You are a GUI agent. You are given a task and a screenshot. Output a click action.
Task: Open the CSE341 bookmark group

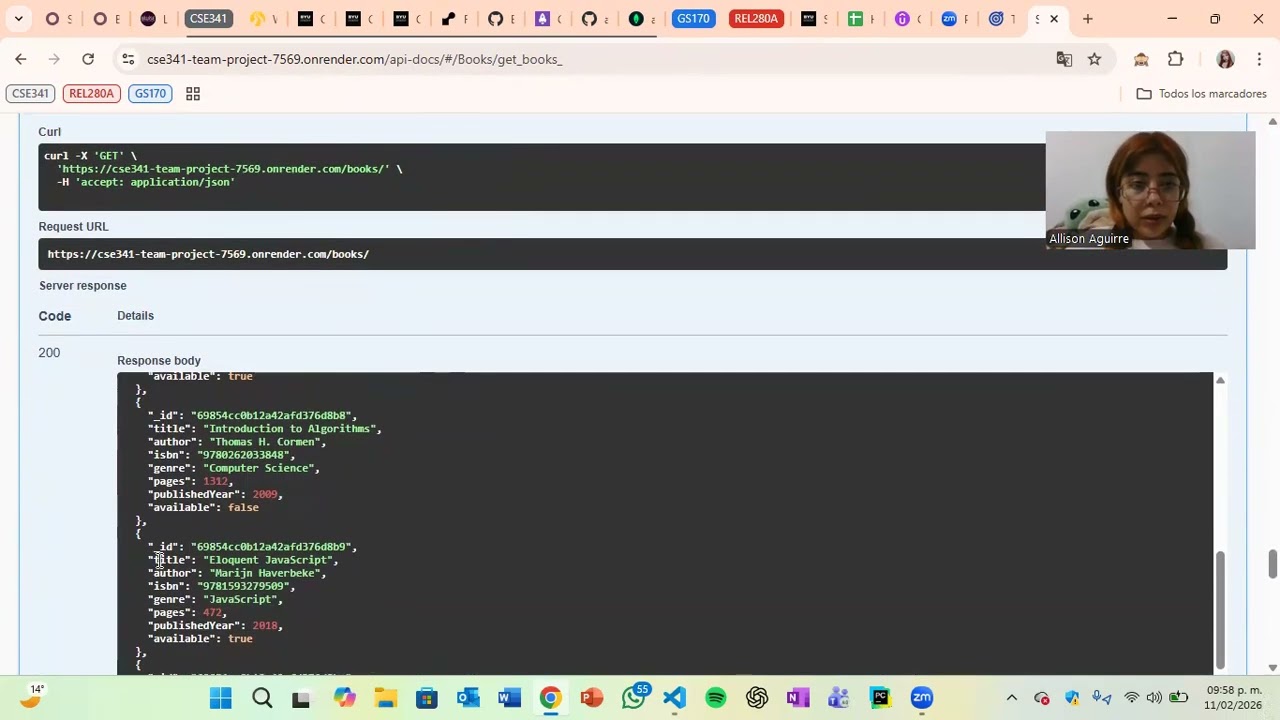tap(30, 93)
